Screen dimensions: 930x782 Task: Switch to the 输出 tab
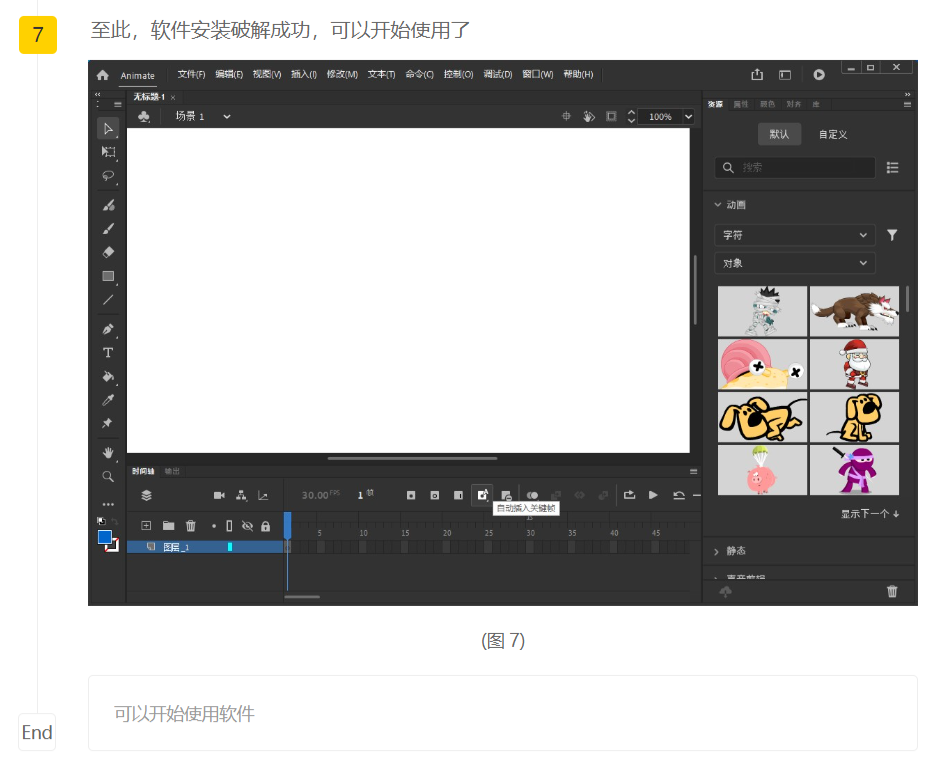172,471
